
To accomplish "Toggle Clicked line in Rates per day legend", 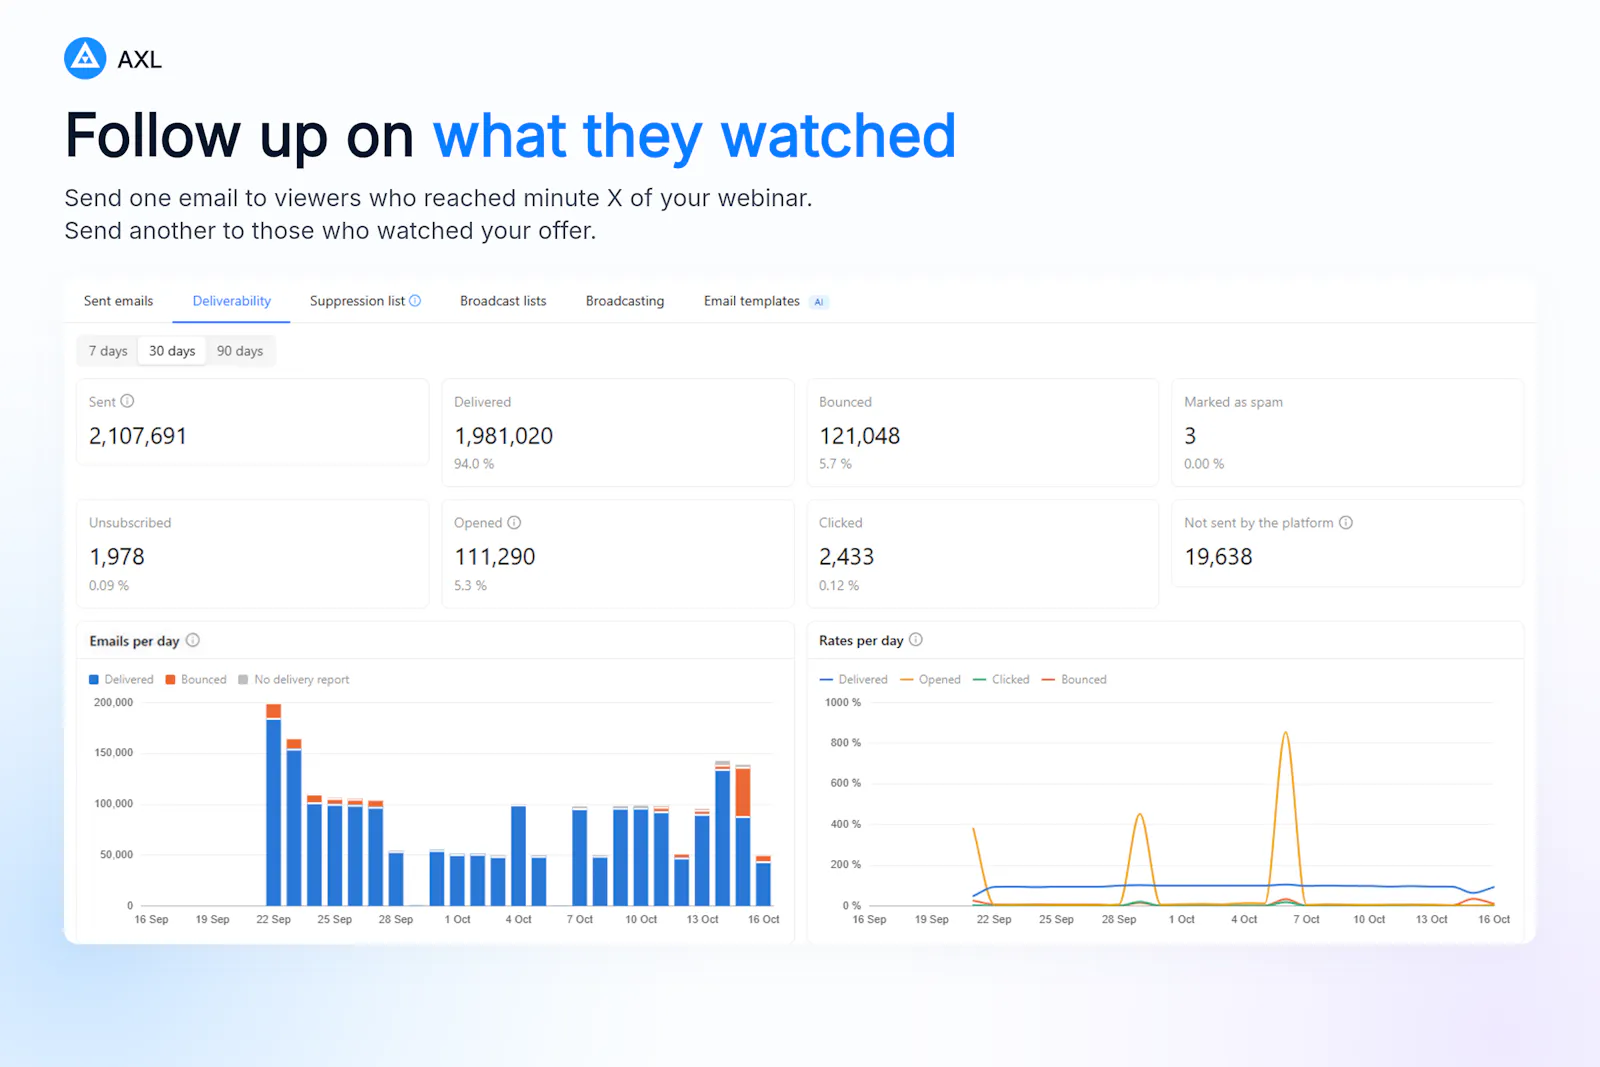I will (x=1001, y=680).
